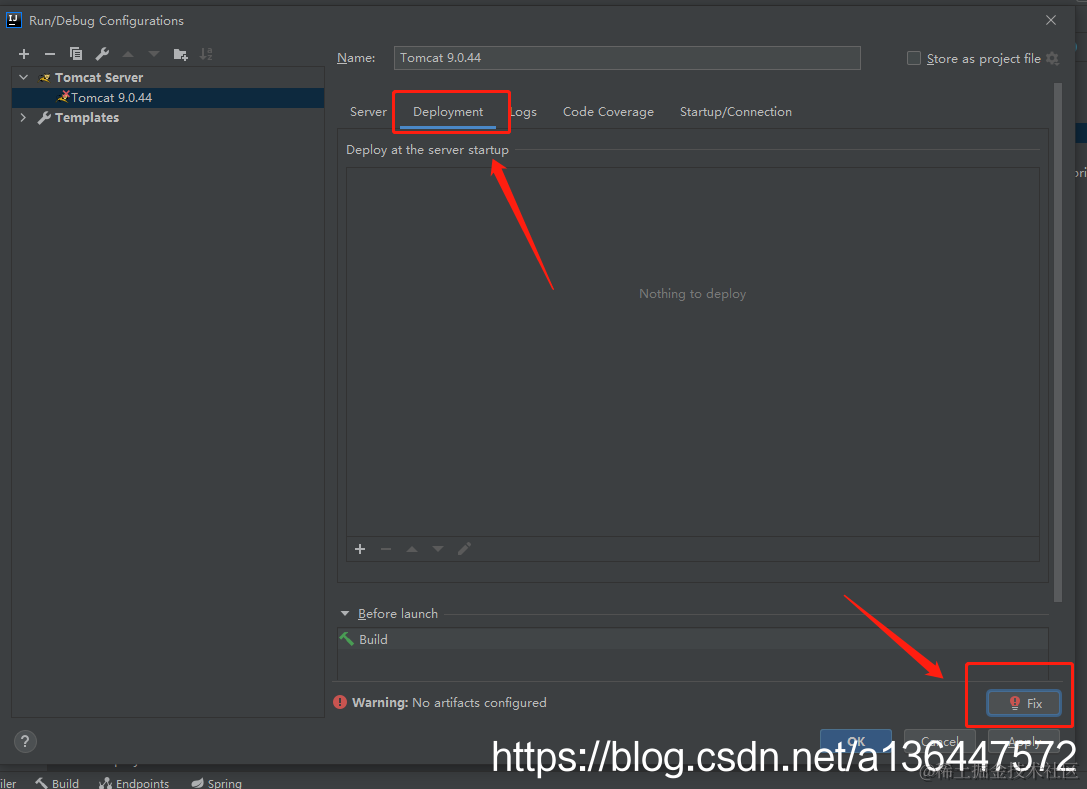Add new configuration with plus icon
Image resolution: width=1087 pixels, height=789 pixels.
point(24,54)
